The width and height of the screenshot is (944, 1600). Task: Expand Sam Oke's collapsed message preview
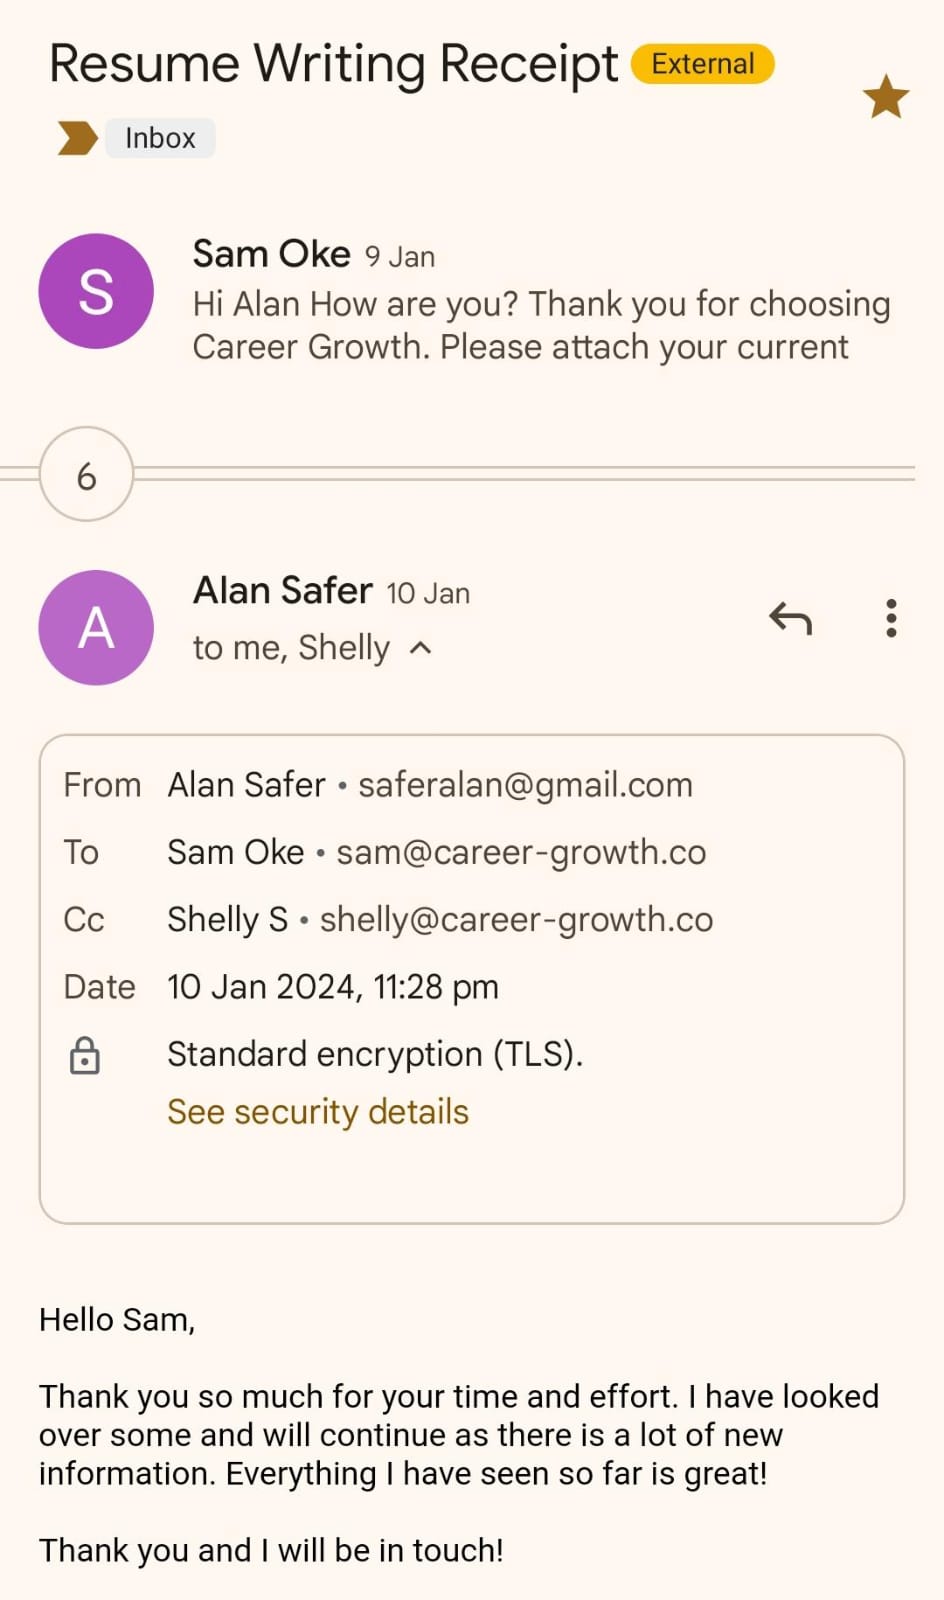click(540, 325)
